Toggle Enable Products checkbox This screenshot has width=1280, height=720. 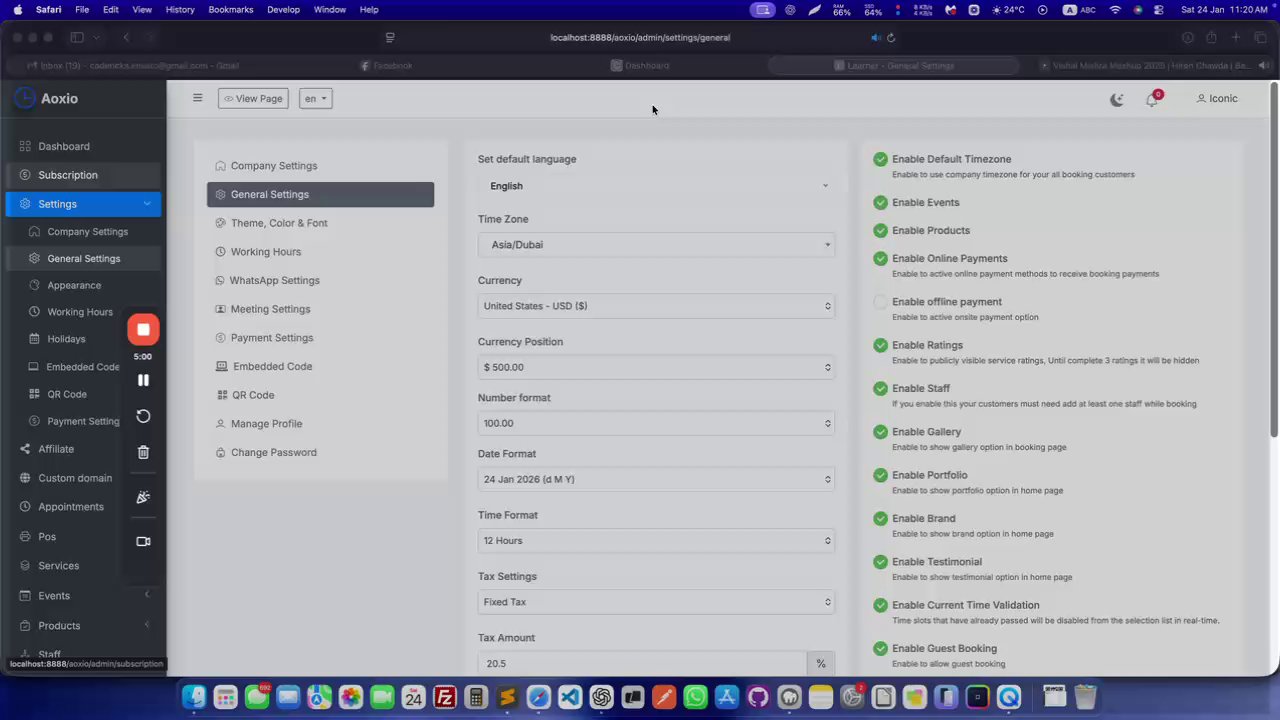click(880, 230)
